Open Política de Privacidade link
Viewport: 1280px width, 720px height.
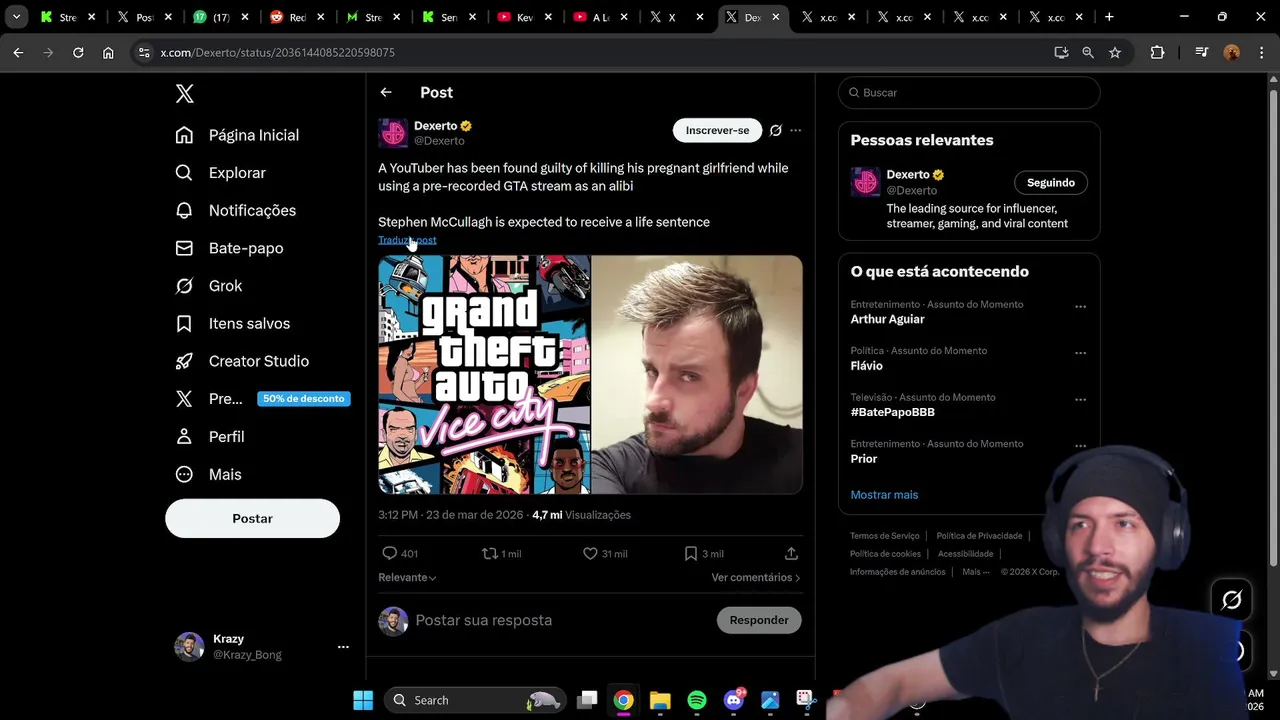(979, 536)
